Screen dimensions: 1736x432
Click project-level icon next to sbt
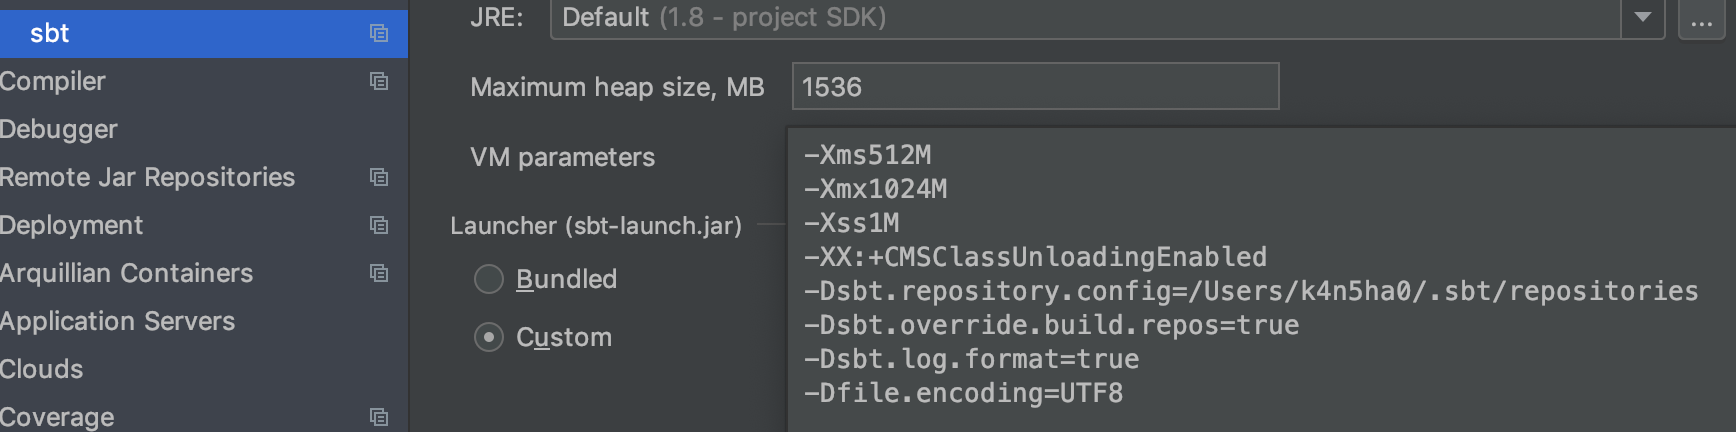(x=378, y=33)
